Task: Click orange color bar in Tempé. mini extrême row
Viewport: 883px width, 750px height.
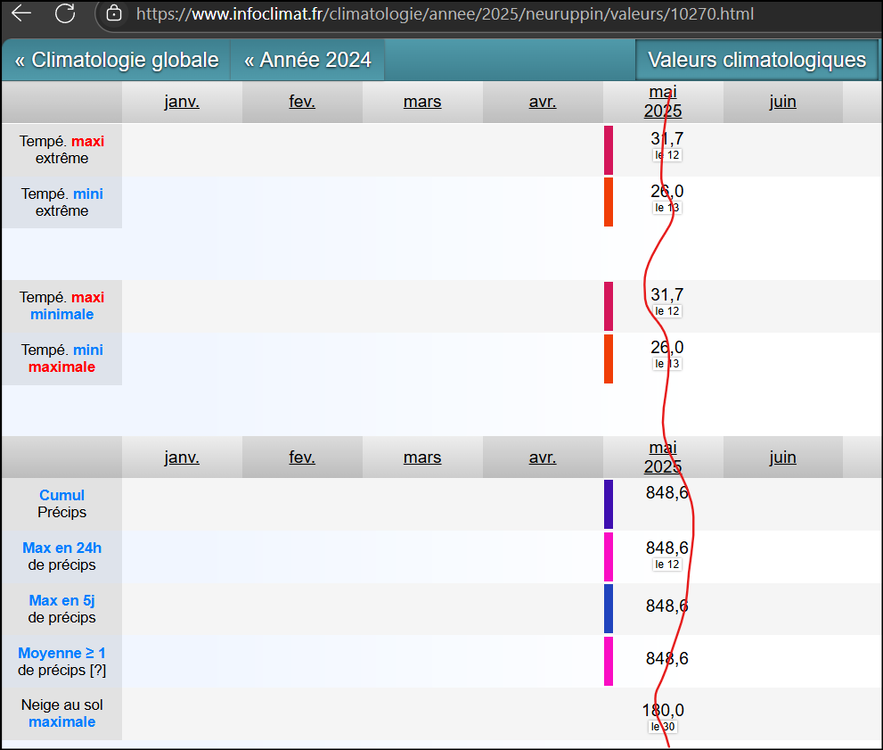Action: click(x=608, y=202)
